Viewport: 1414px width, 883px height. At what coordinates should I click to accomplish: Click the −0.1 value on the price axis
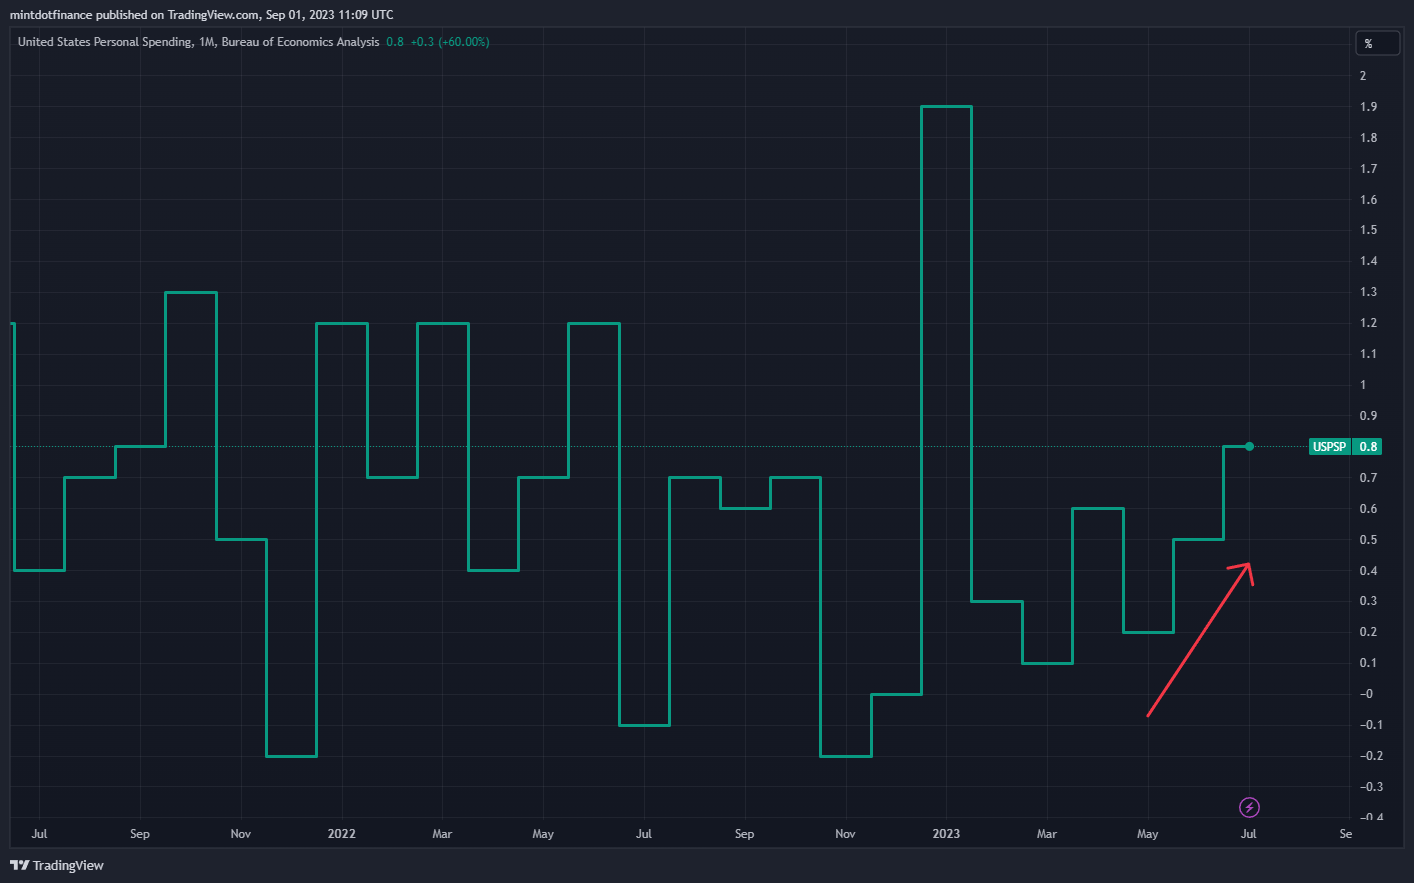pyautogui.click(x=1371, y=725)
